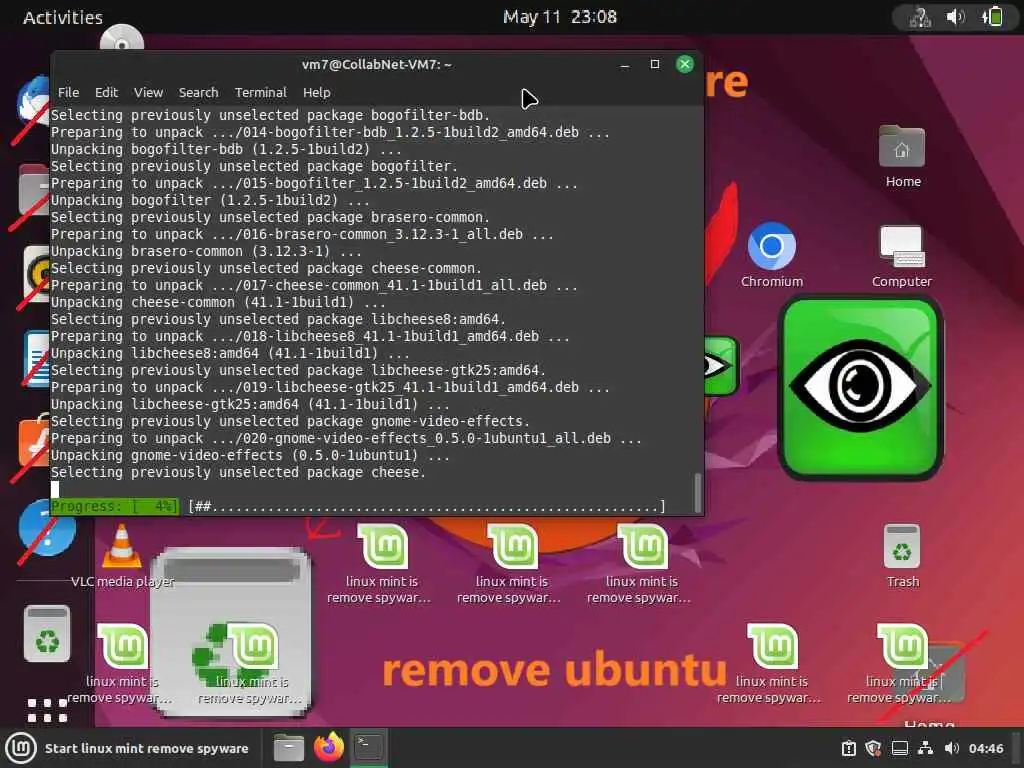Viewport: 1024px width, 768px height.
Task: Click the shield icon in bottom tray
Action: click(x=873, y=748)
